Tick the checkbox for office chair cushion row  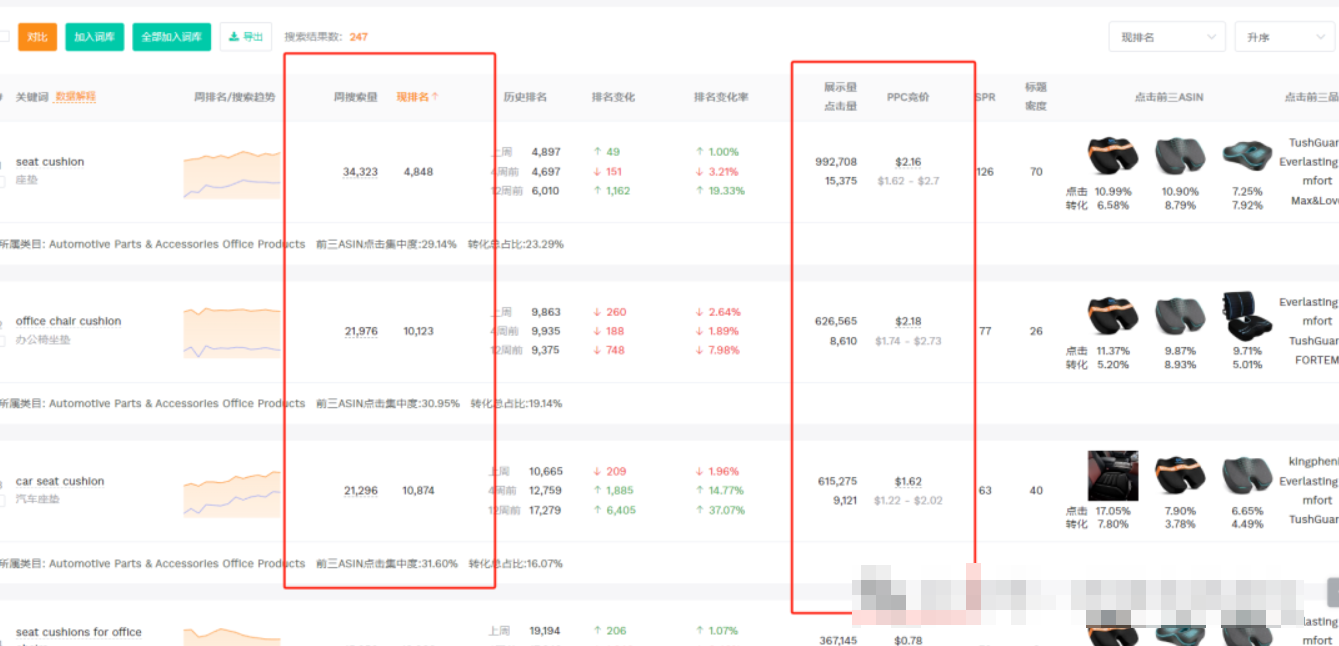pos(2,341)
